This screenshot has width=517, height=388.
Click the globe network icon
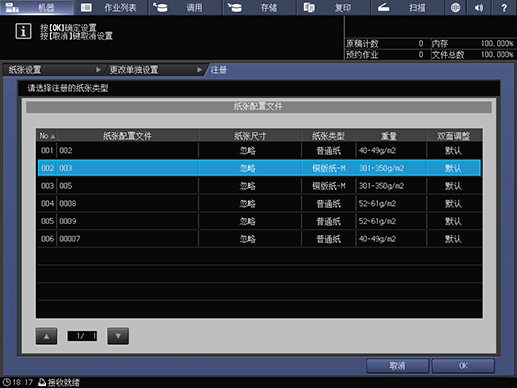point(455,7)
